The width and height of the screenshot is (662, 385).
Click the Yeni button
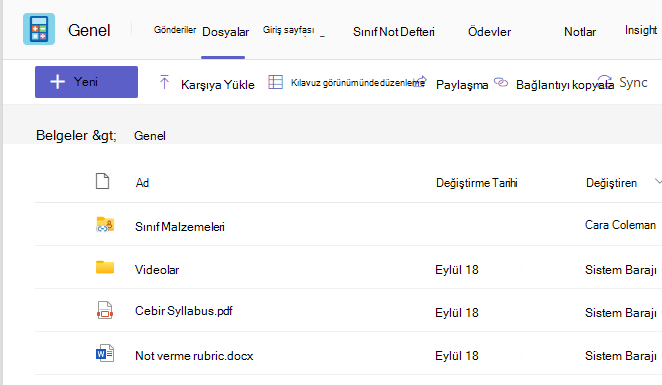pyautogui.click(x=87, y=82)
